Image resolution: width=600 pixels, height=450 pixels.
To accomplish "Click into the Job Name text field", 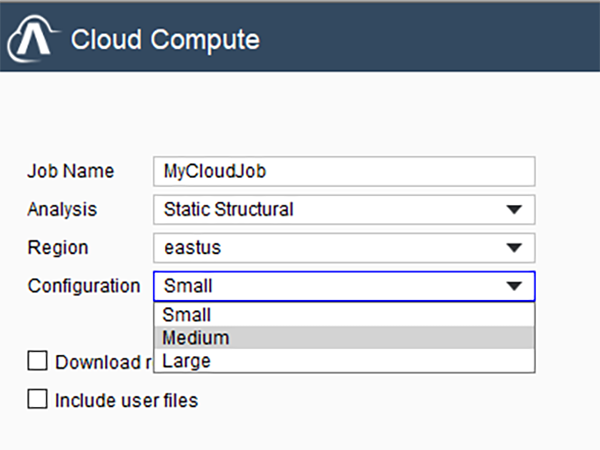I will point(344,171).
